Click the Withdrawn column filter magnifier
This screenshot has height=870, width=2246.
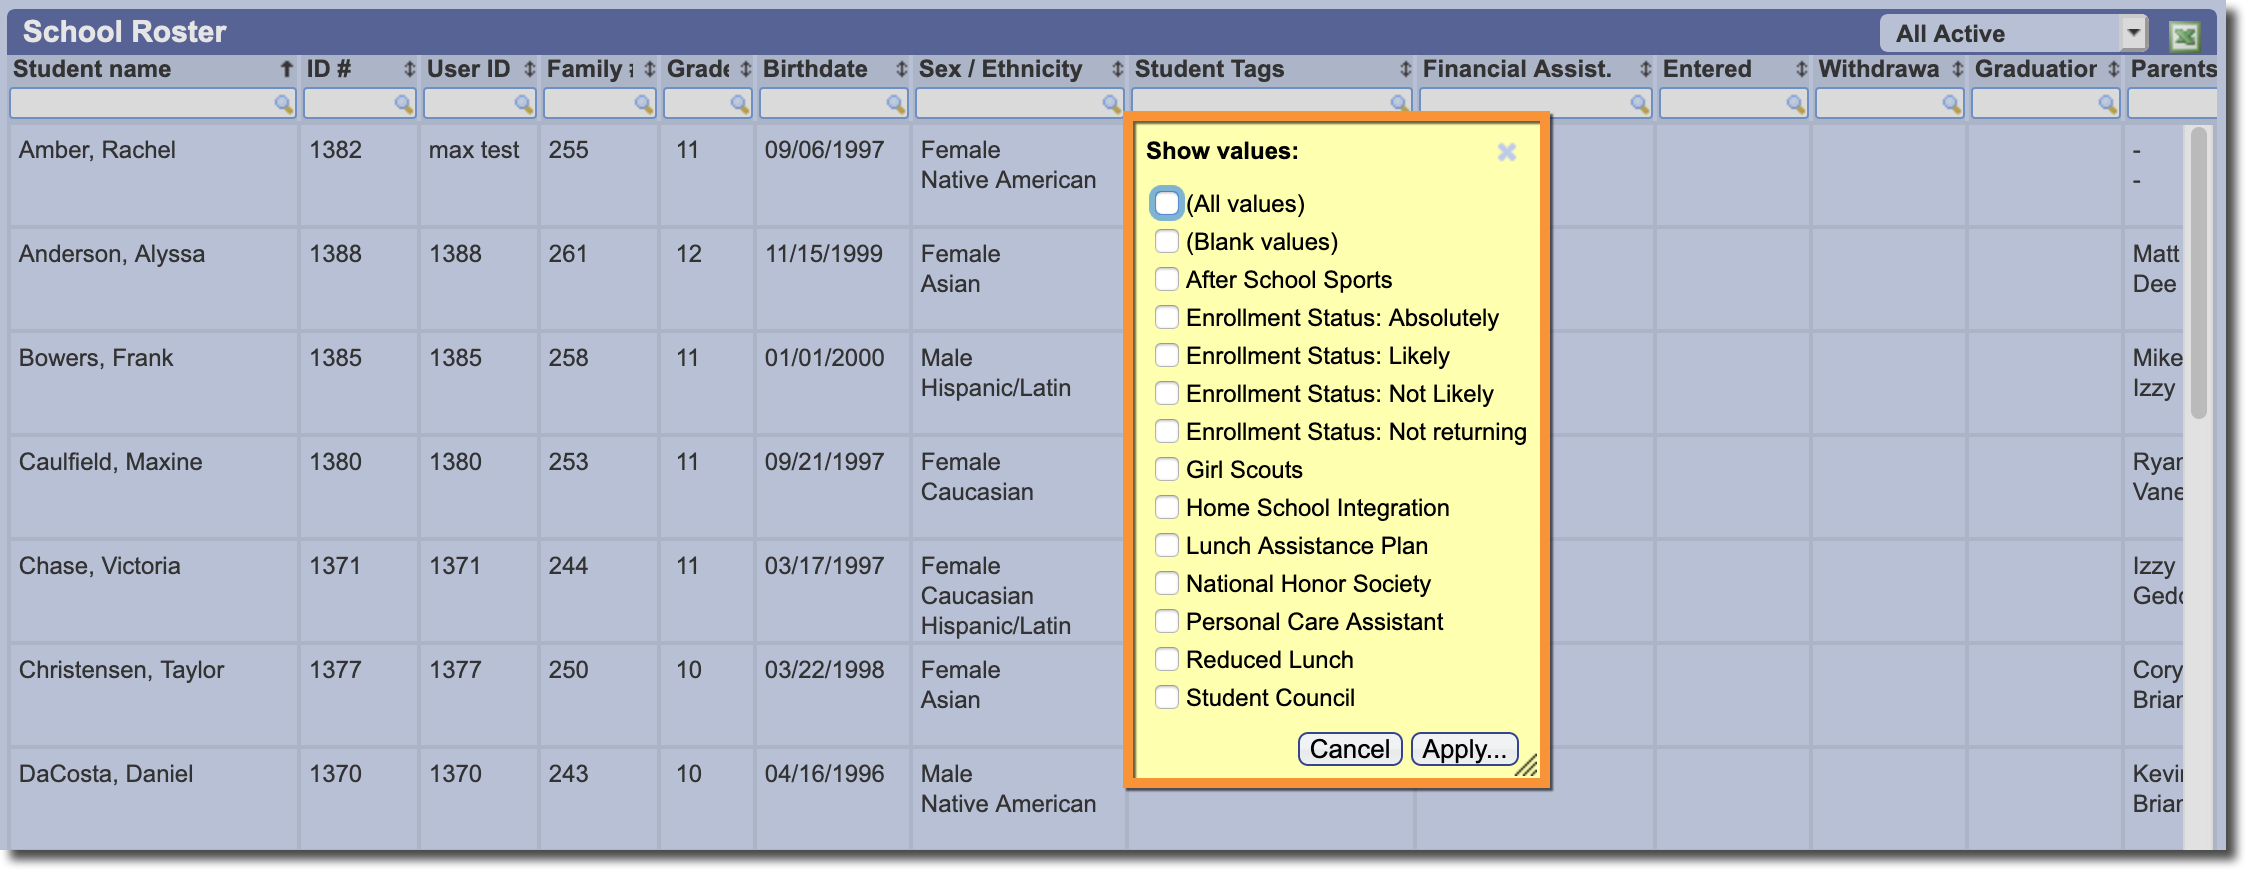[1951, 104]
